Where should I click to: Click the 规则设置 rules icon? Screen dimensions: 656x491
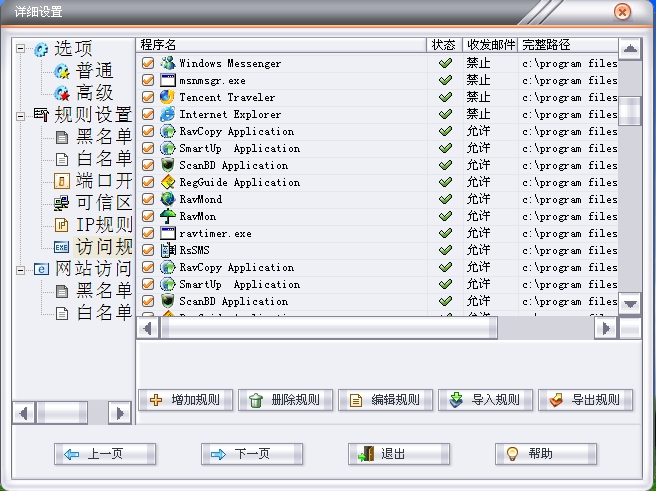pyautogui.click(x=41, y=115)
